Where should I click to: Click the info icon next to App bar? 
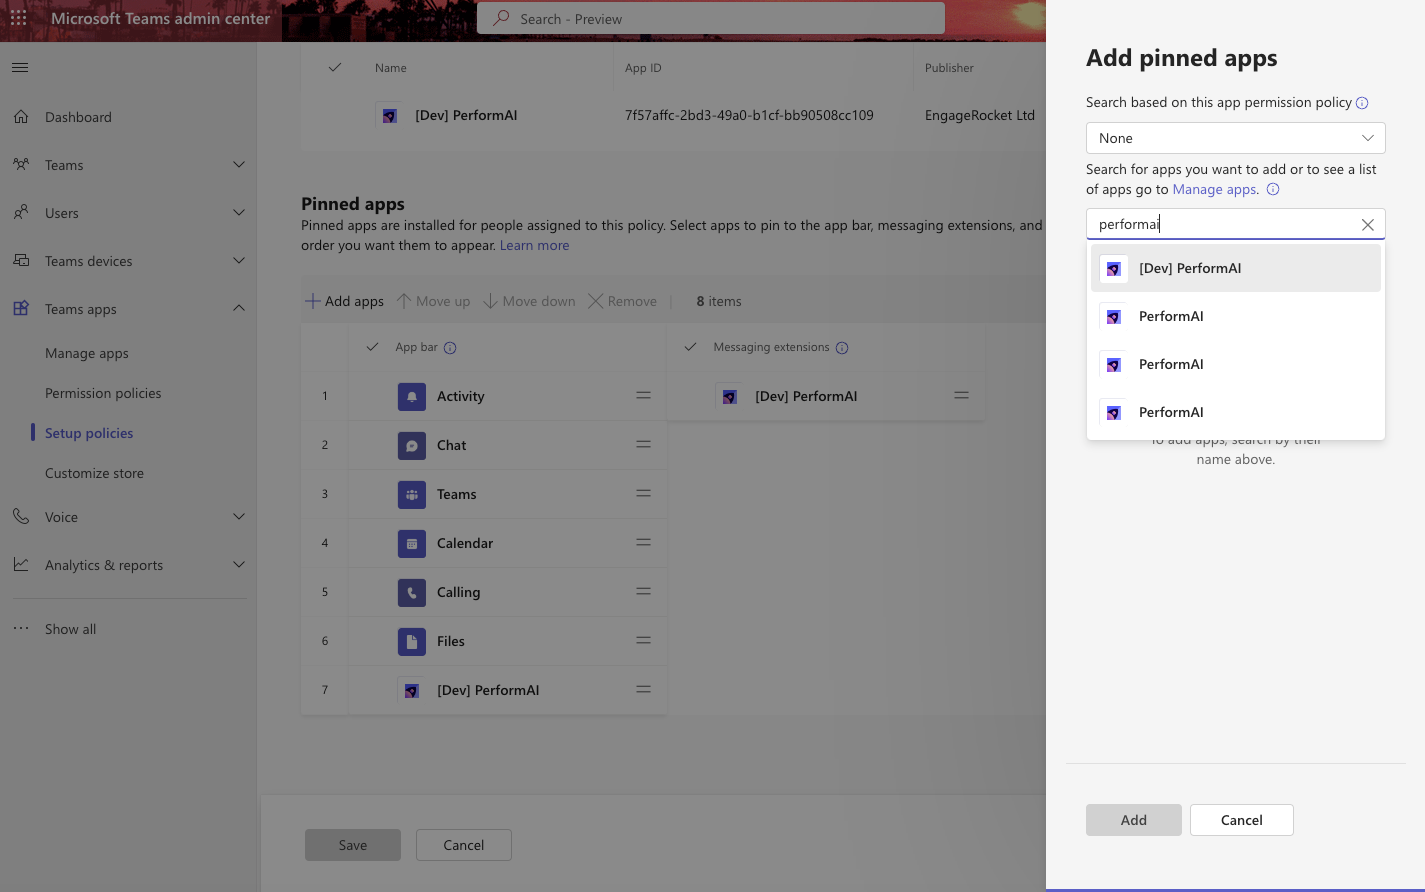point(450,348)
